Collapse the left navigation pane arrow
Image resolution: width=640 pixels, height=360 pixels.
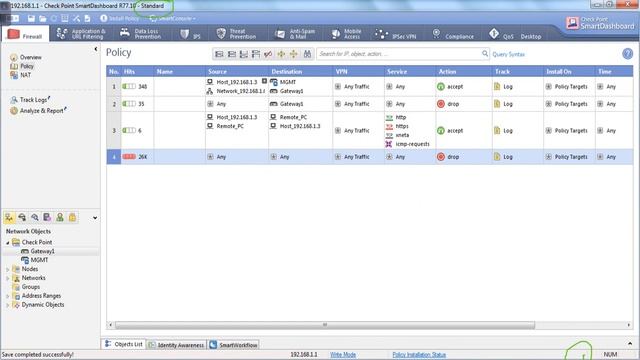point(96,49)
